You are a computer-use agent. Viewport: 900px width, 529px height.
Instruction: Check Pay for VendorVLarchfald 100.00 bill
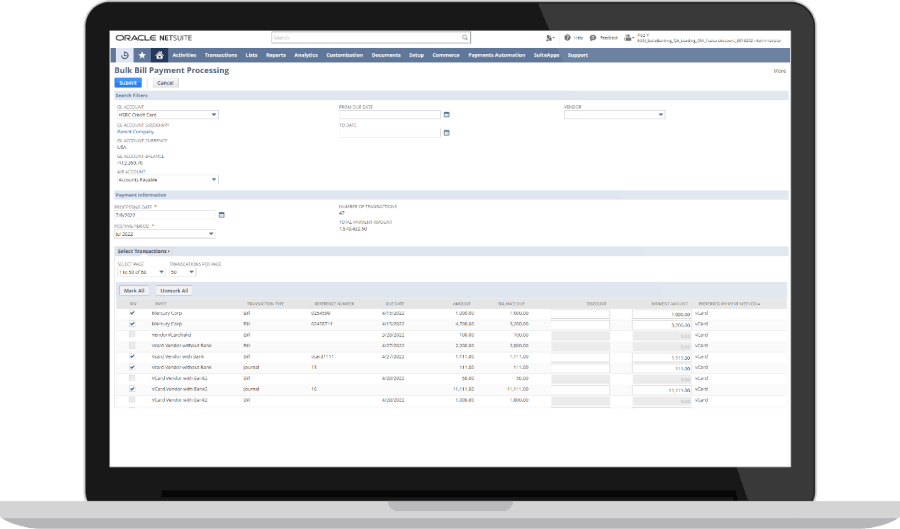pos(132,334)
